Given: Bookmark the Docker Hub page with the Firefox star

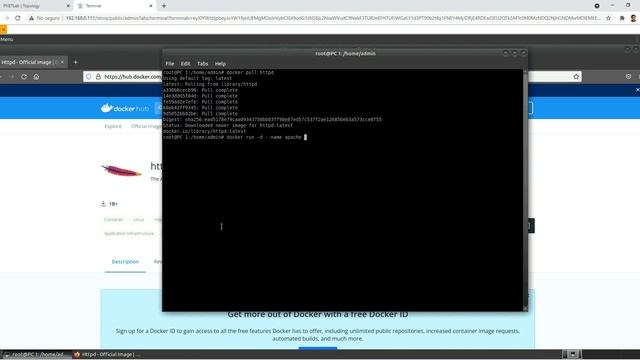Looking at the screenshot, I should pyautogui.click(x=576, y=77).
